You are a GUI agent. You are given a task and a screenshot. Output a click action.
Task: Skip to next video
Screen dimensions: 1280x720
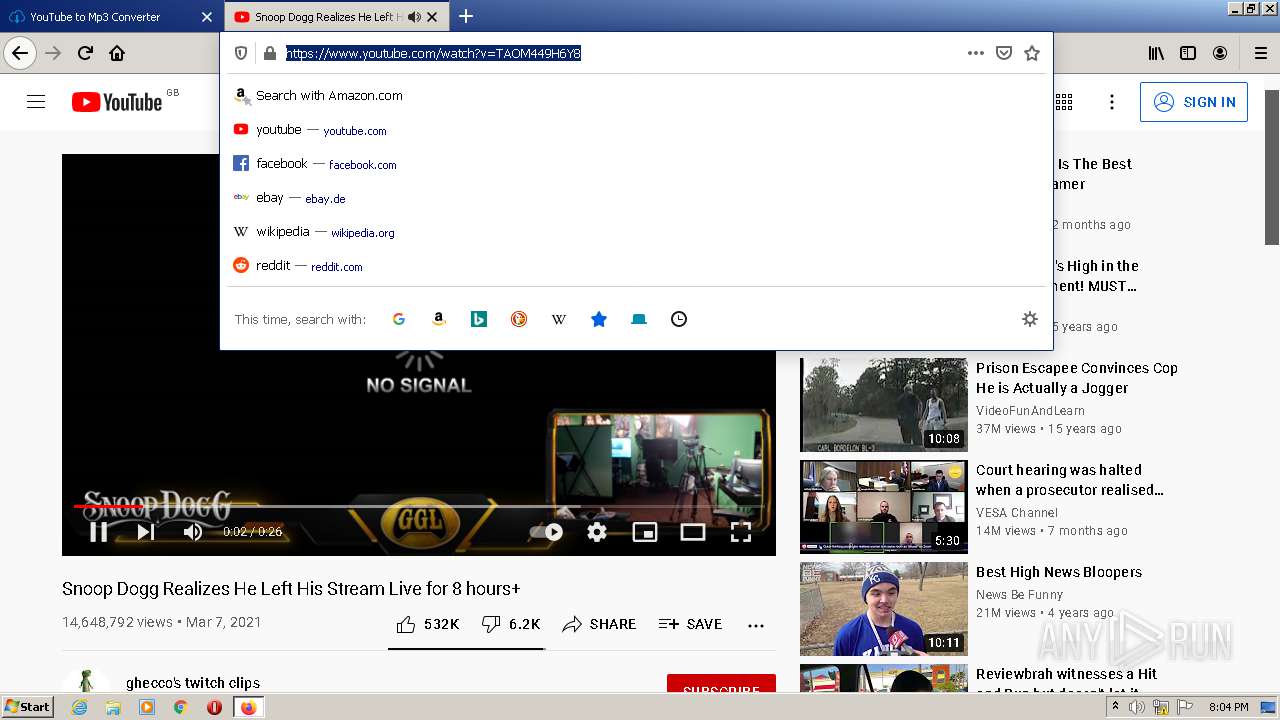146,532
